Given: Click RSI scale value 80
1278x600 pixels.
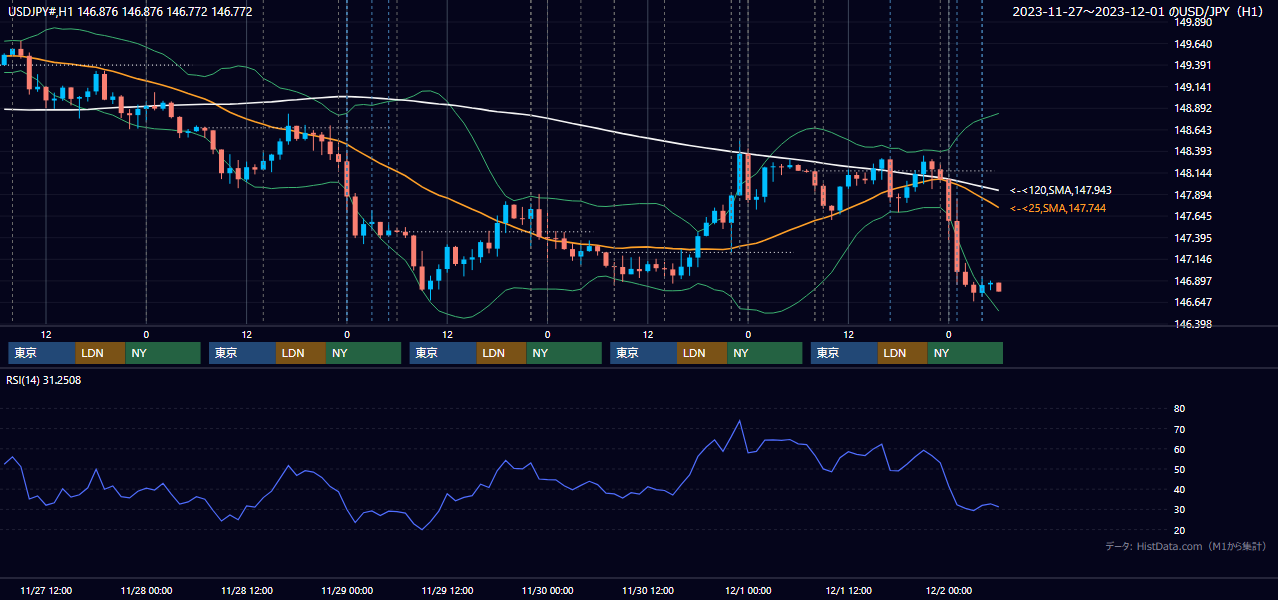Looking at the screenshot, I should 1180,409.
